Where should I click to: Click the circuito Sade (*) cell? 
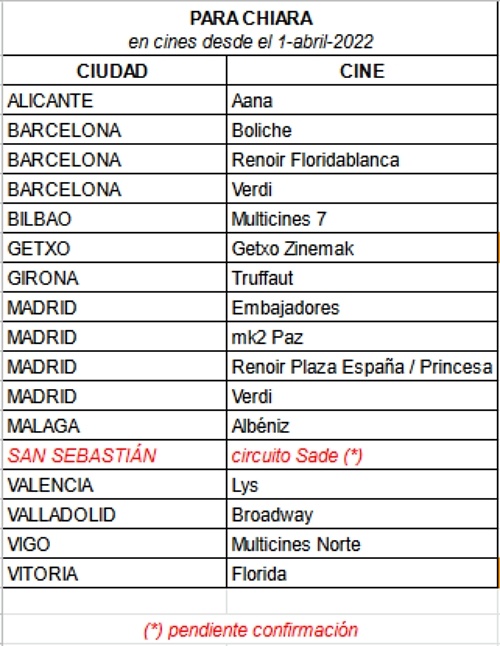coord(362,456)
